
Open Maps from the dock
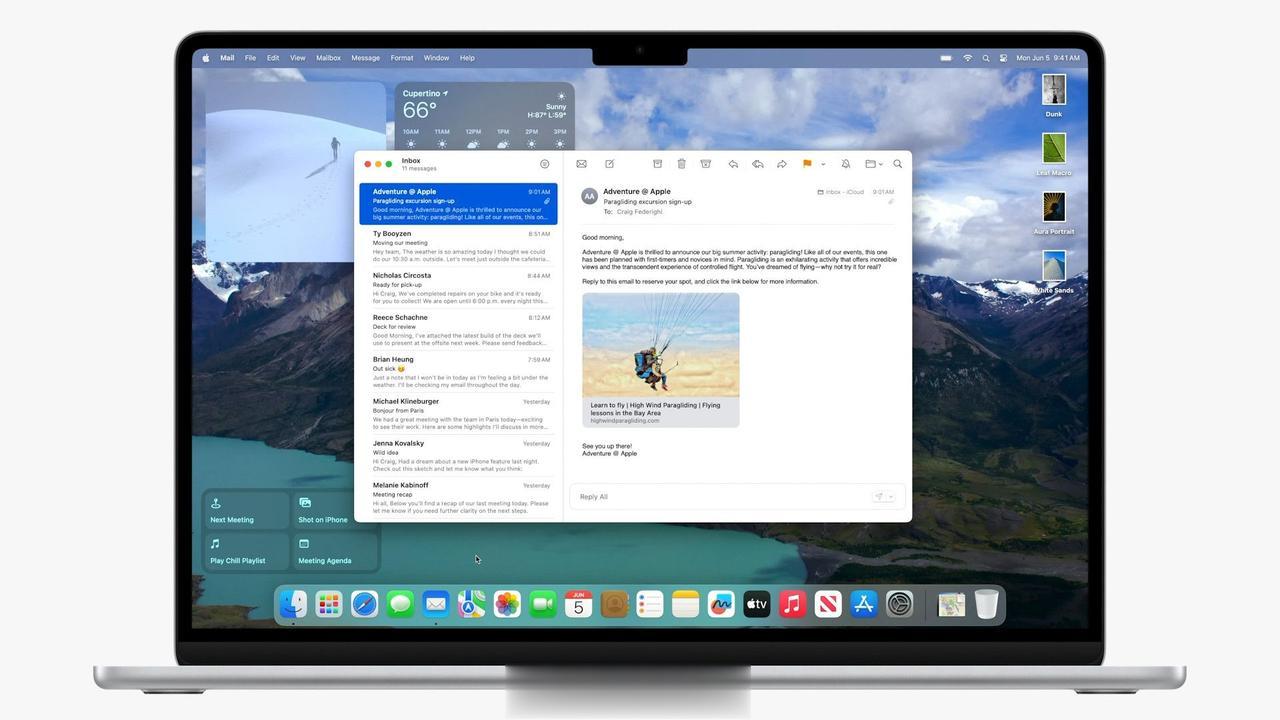[x=471, y=604]
